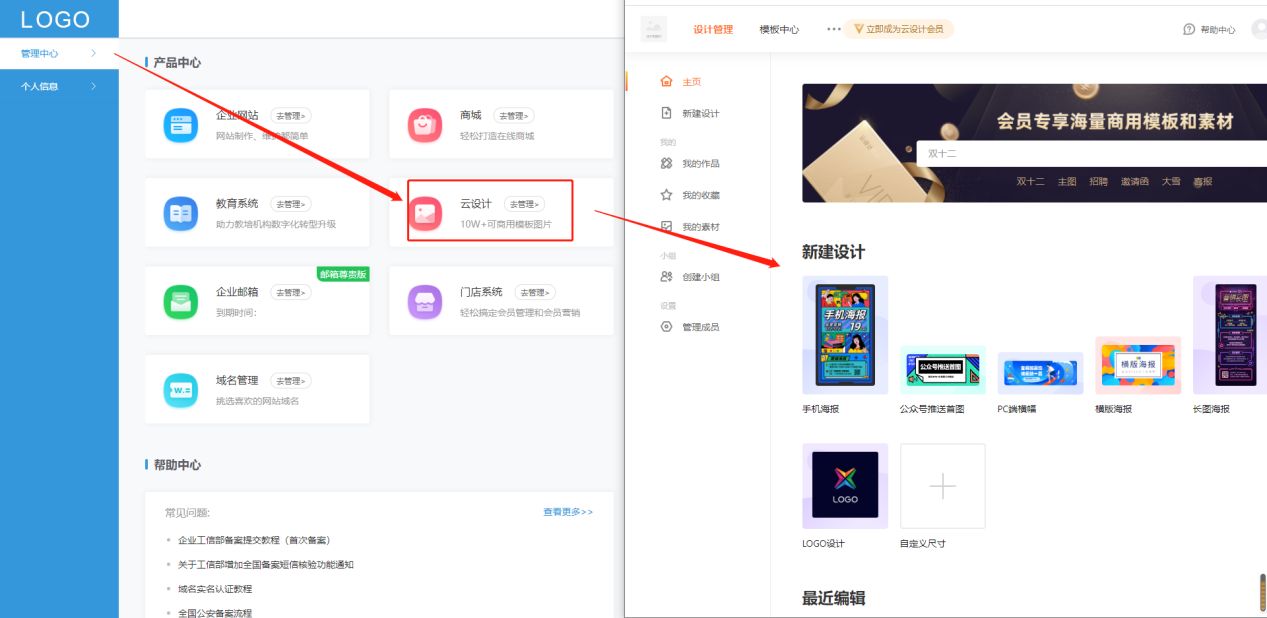Click 创建小组 in the design sidebar
This screenshot has width=1267, height=618.
click(690, 277)
